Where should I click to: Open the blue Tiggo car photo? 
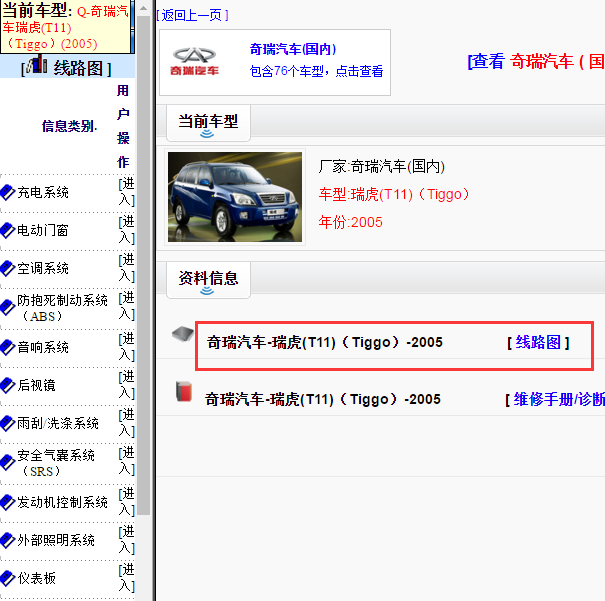tap(235, 197)
